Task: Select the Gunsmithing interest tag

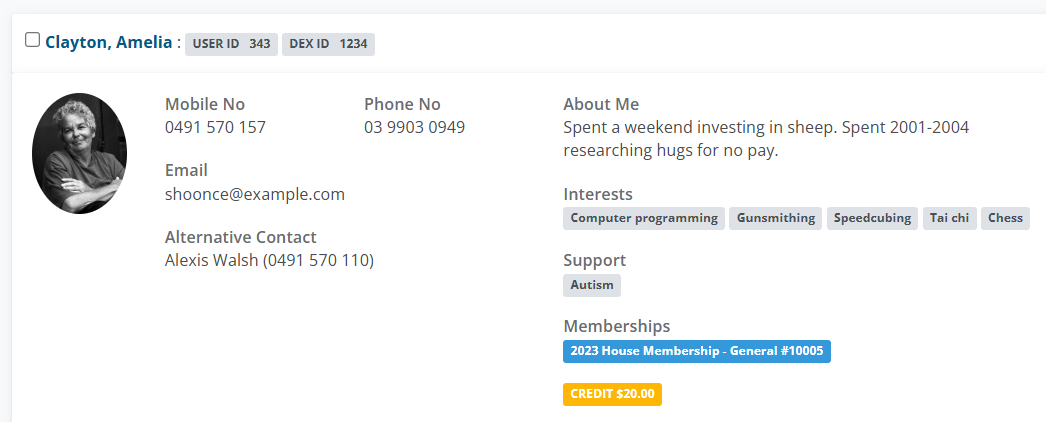Action: 776,218
